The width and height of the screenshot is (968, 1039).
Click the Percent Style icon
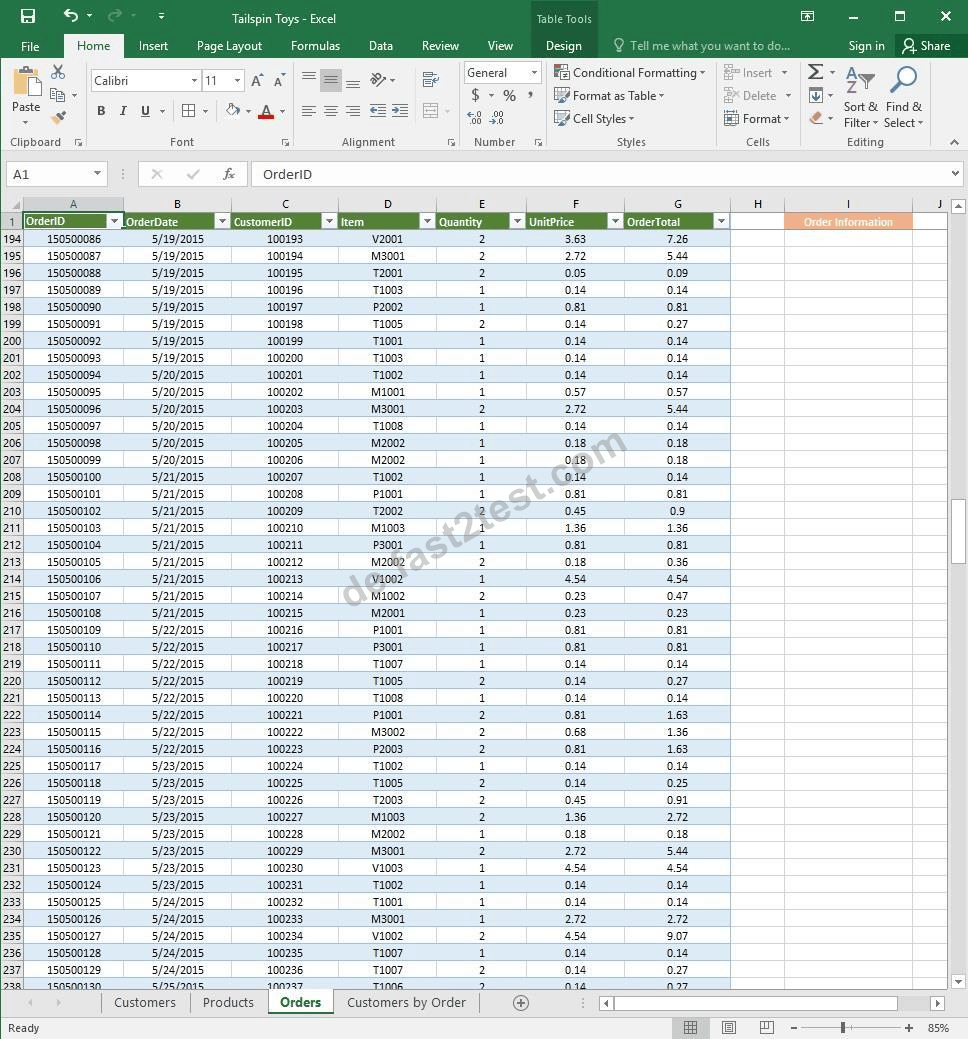[x=509, y=95]
